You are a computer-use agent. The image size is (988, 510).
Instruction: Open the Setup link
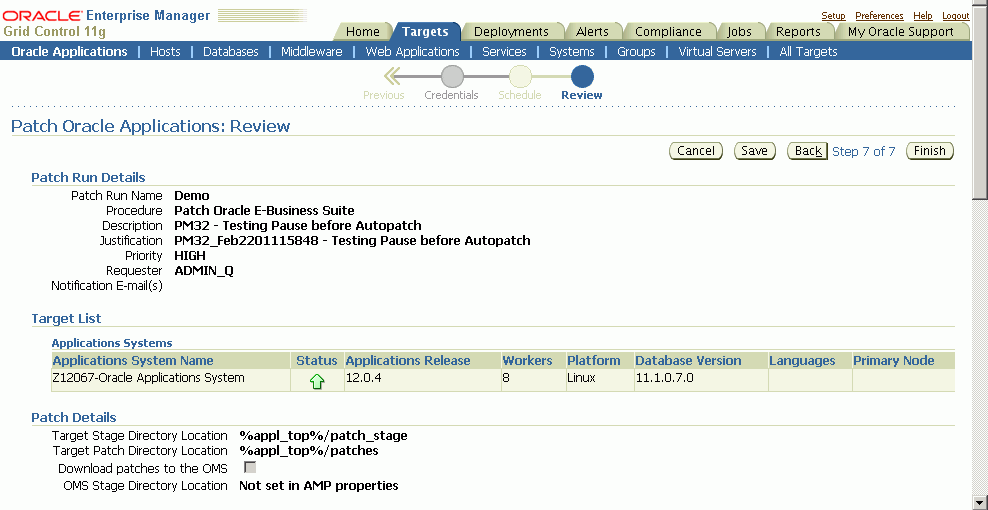[x=833, y=16]
